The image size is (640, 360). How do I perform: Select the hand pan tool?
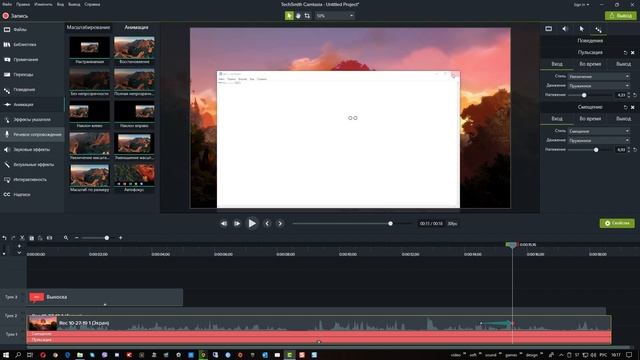[298, 16]
